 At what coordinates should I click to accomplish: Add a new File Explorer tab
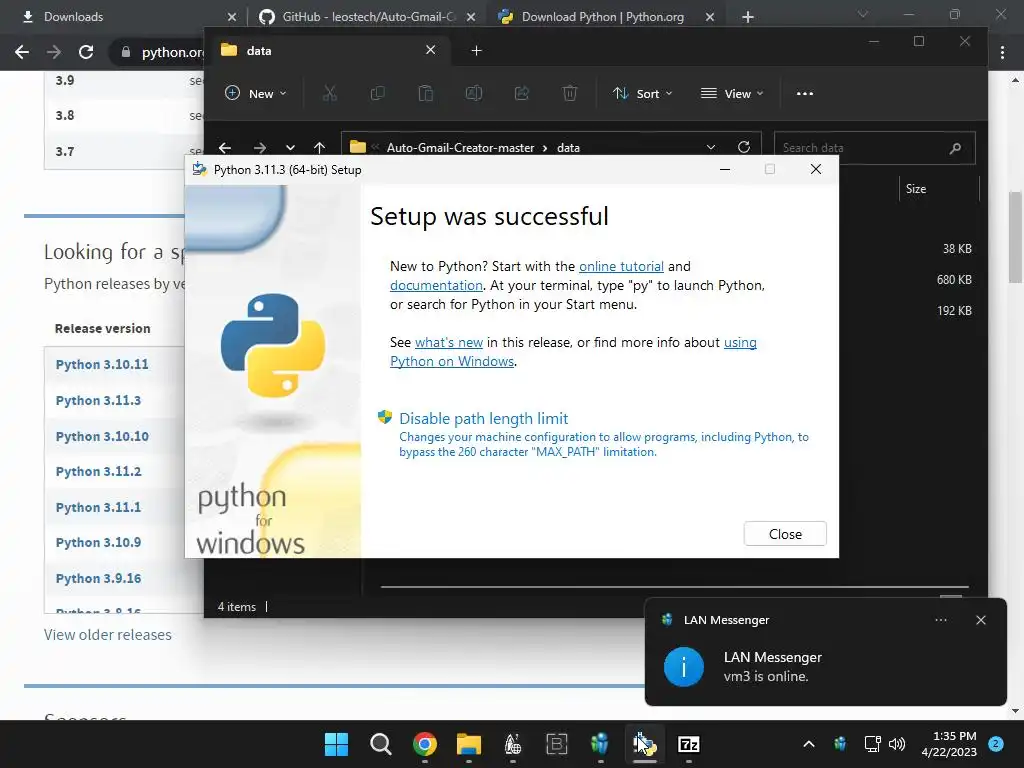pos(477,50)
